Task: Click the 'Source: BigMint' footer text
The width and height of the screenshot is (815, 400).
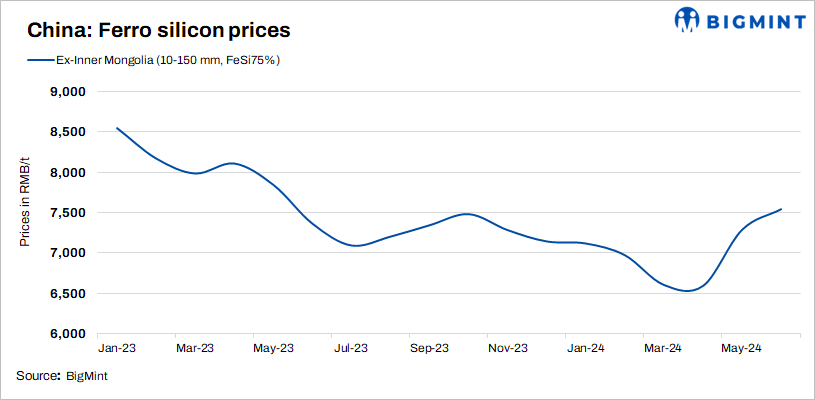Action: (62, 376)
